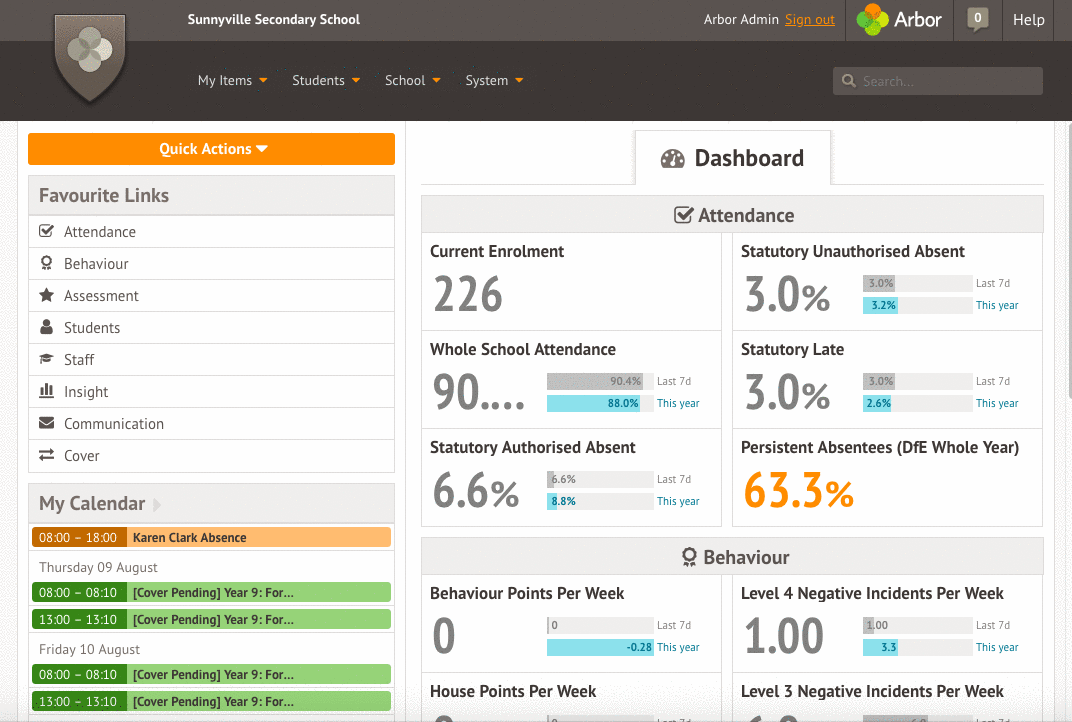
Task: Click the Sign out link
Action: 809,20
